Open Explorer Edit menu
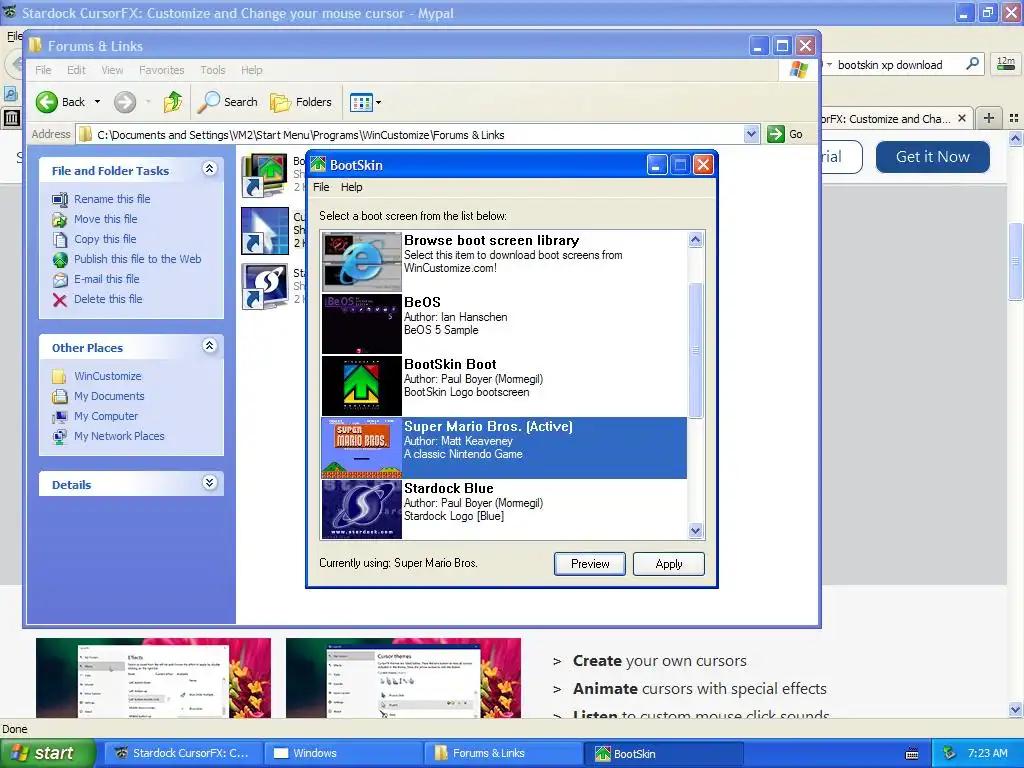Viewport: 1024px width, 768px height. (76, 70)
